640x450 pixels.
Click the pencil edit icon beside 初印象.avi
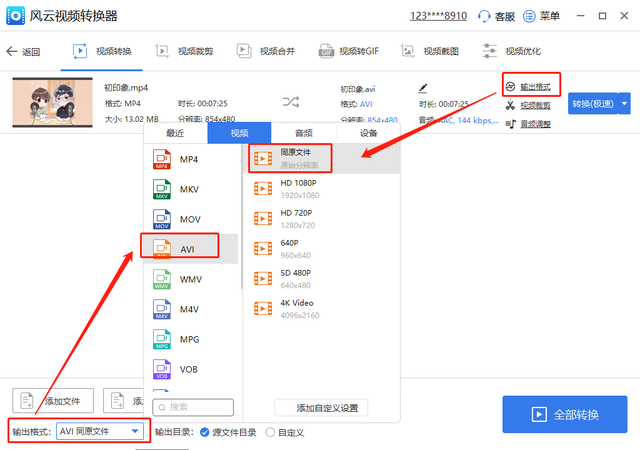[423, 87]
